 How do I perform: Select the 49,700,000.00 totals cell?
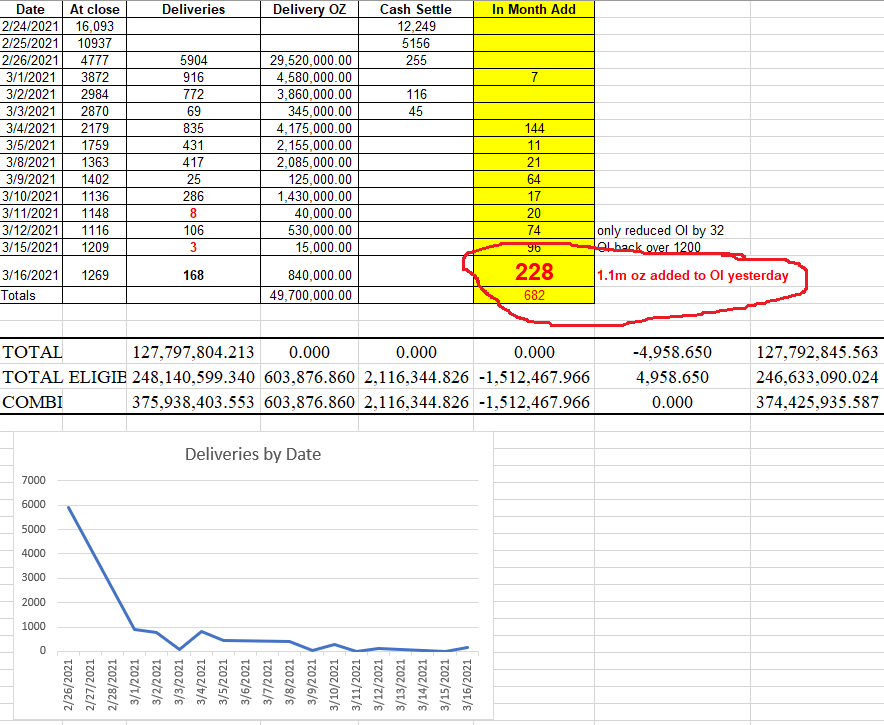pos(312,295)
